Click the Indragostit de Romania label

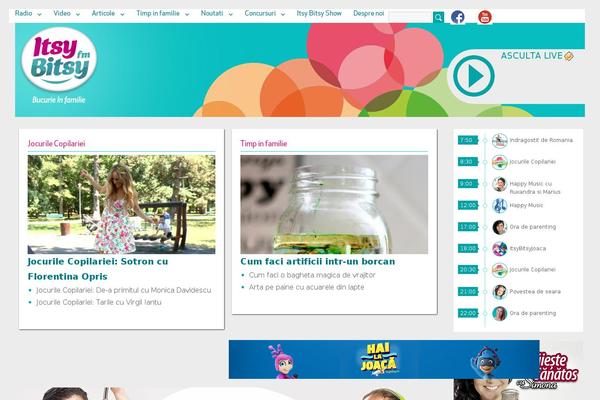coord(541,140)
